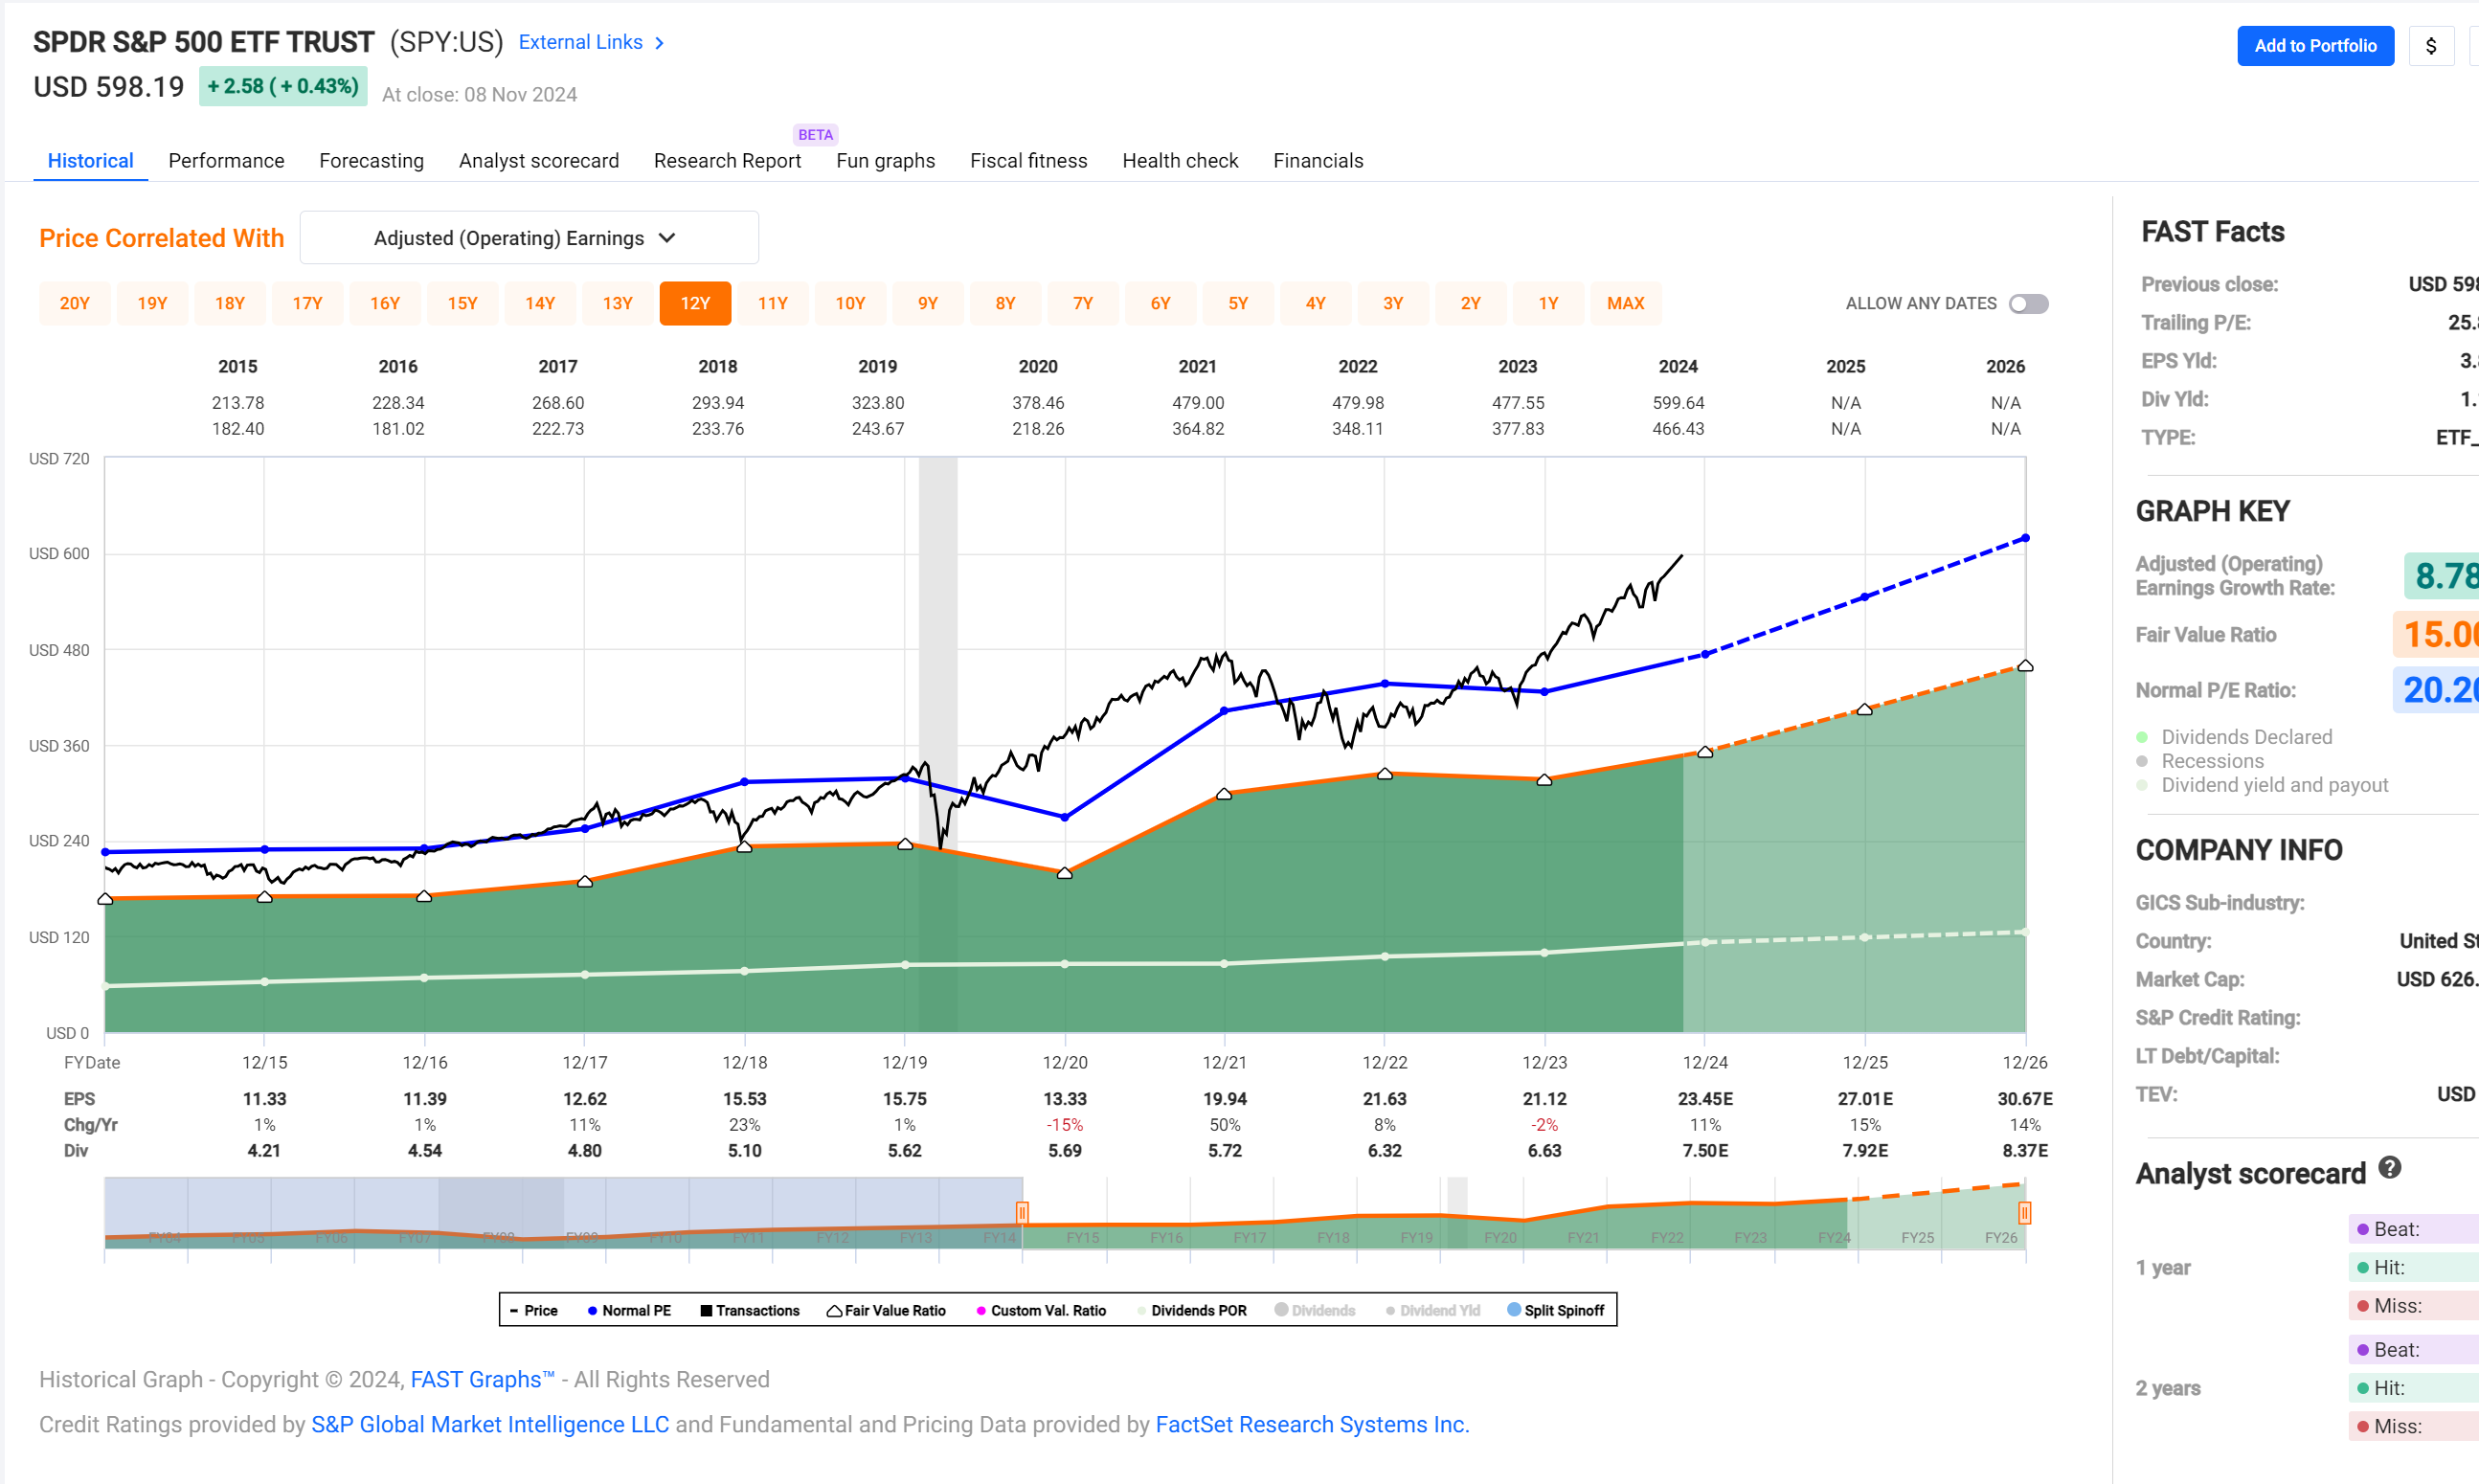Image resolution: width=2479 pixels, height=1484 pixels.
Task: Select the 16Y time range
Action: coord(385,304)
